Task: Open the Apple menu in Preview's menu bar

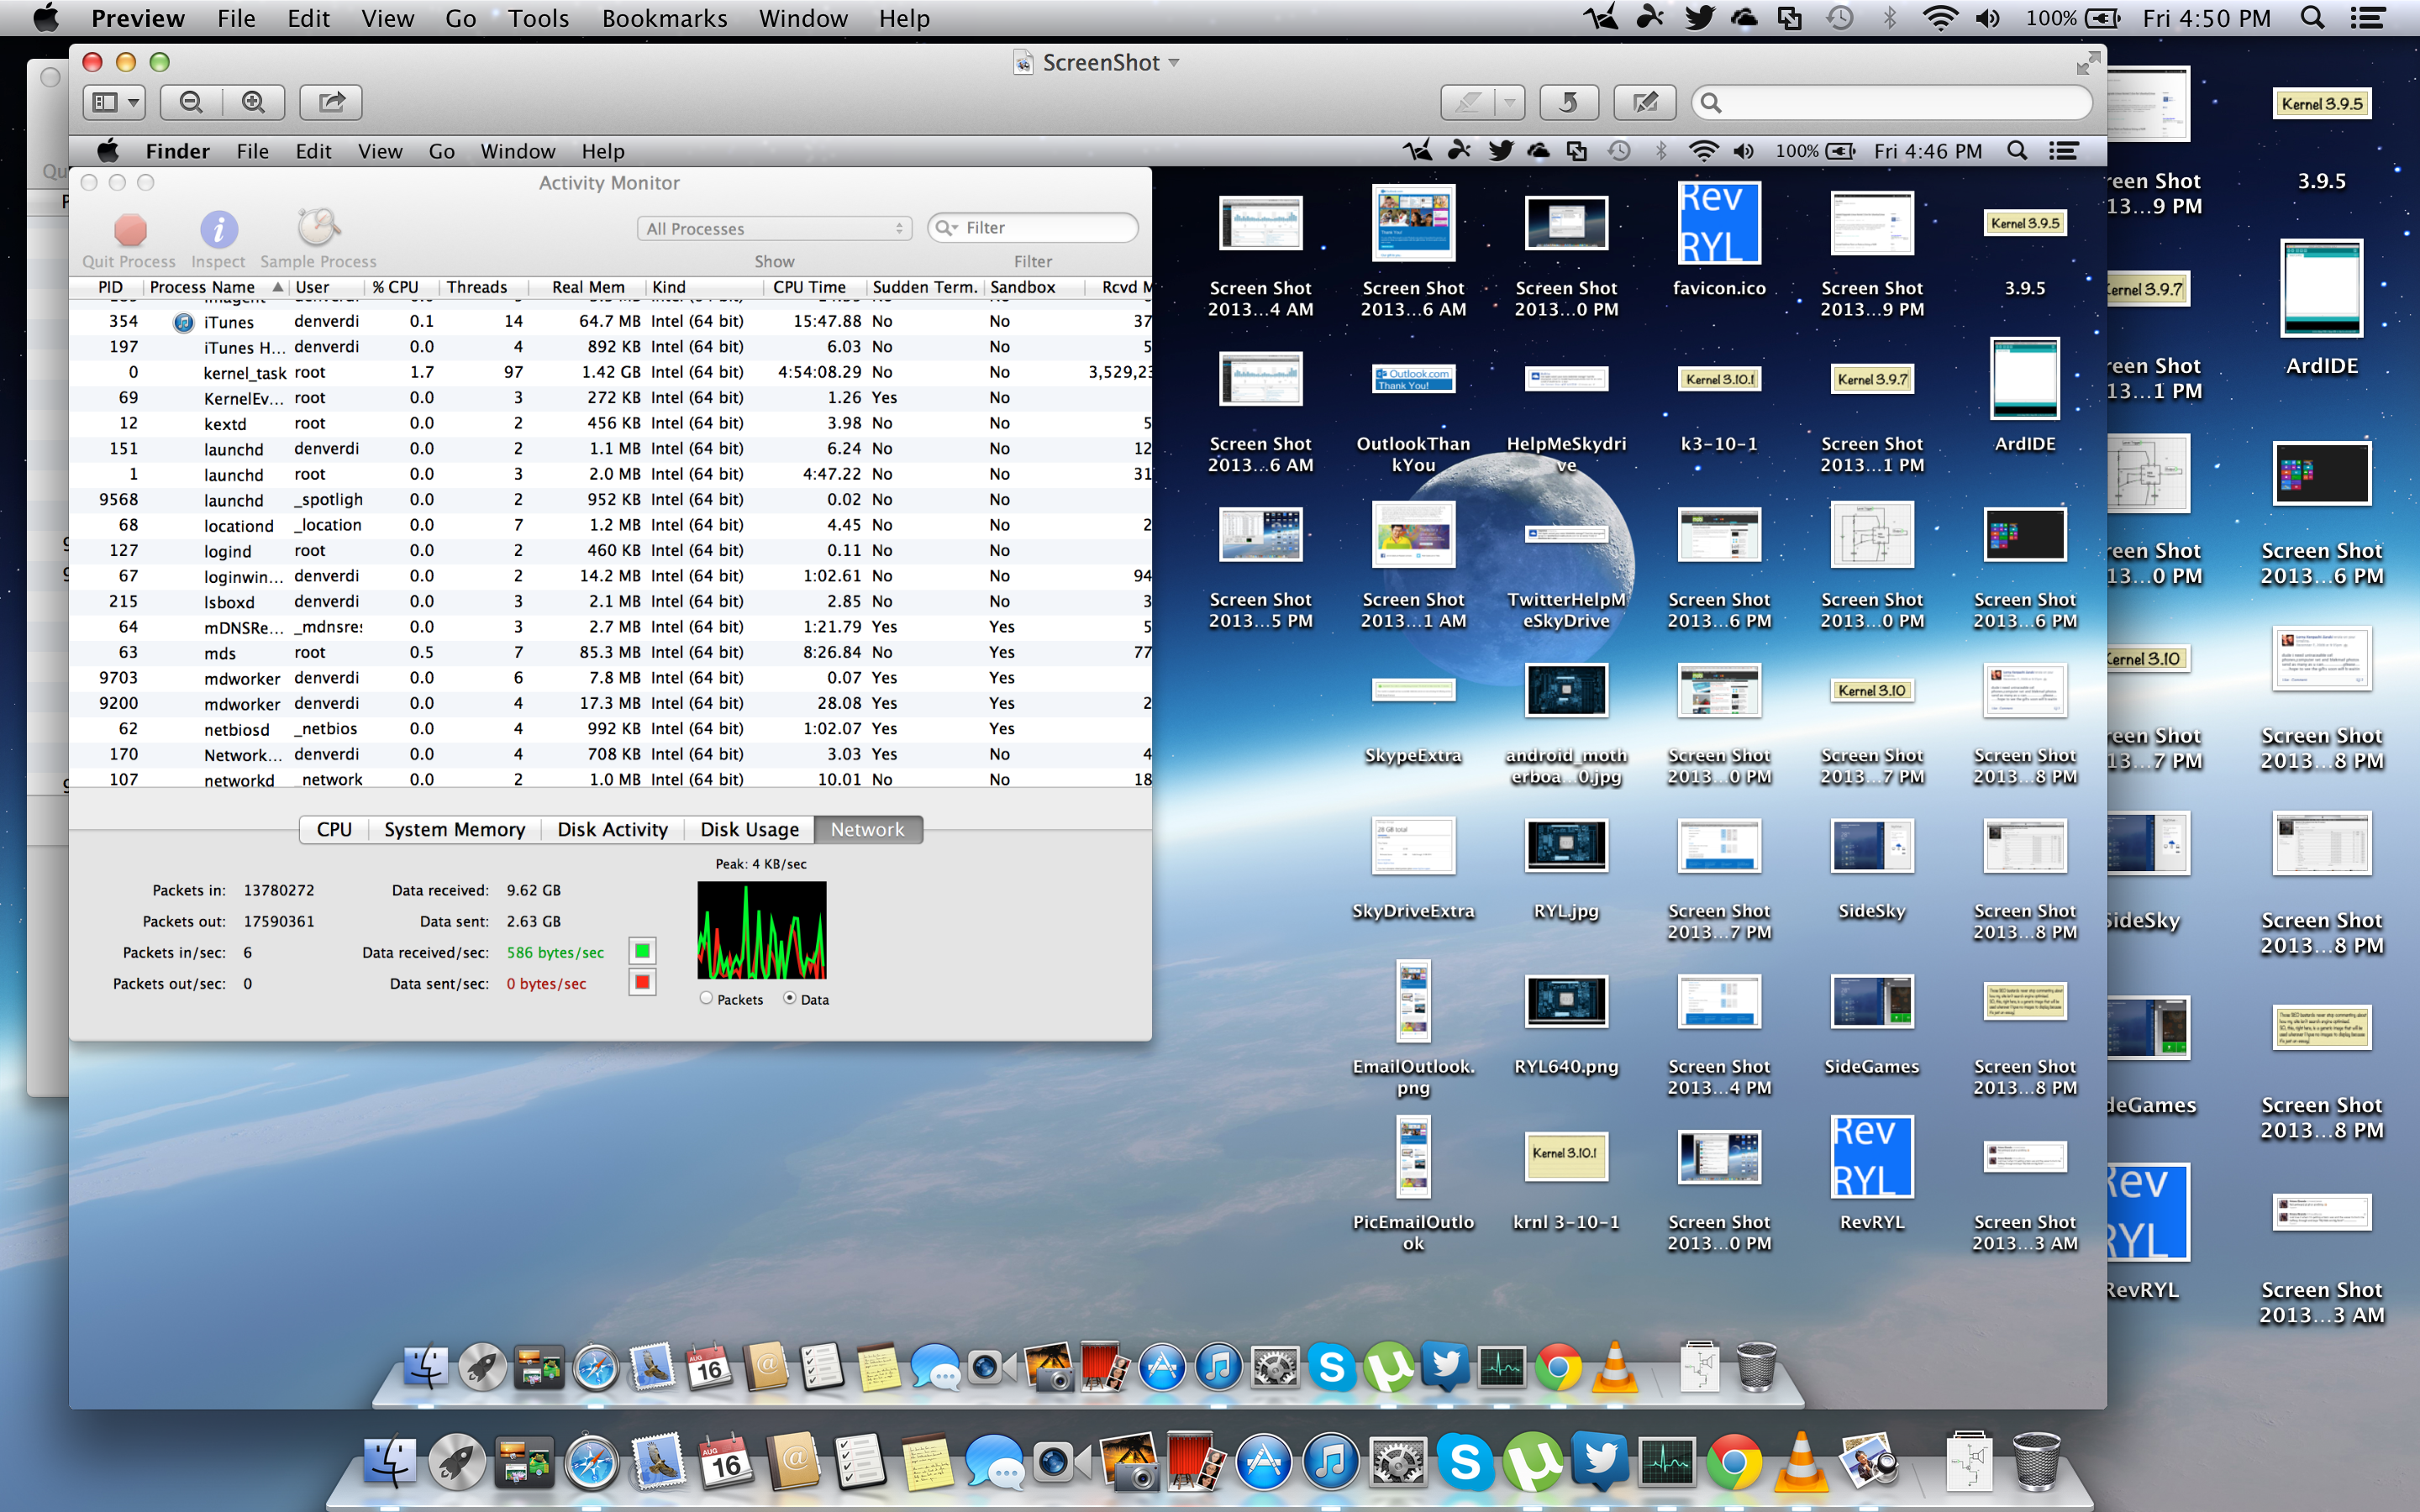Action: (x=46, y=18)
